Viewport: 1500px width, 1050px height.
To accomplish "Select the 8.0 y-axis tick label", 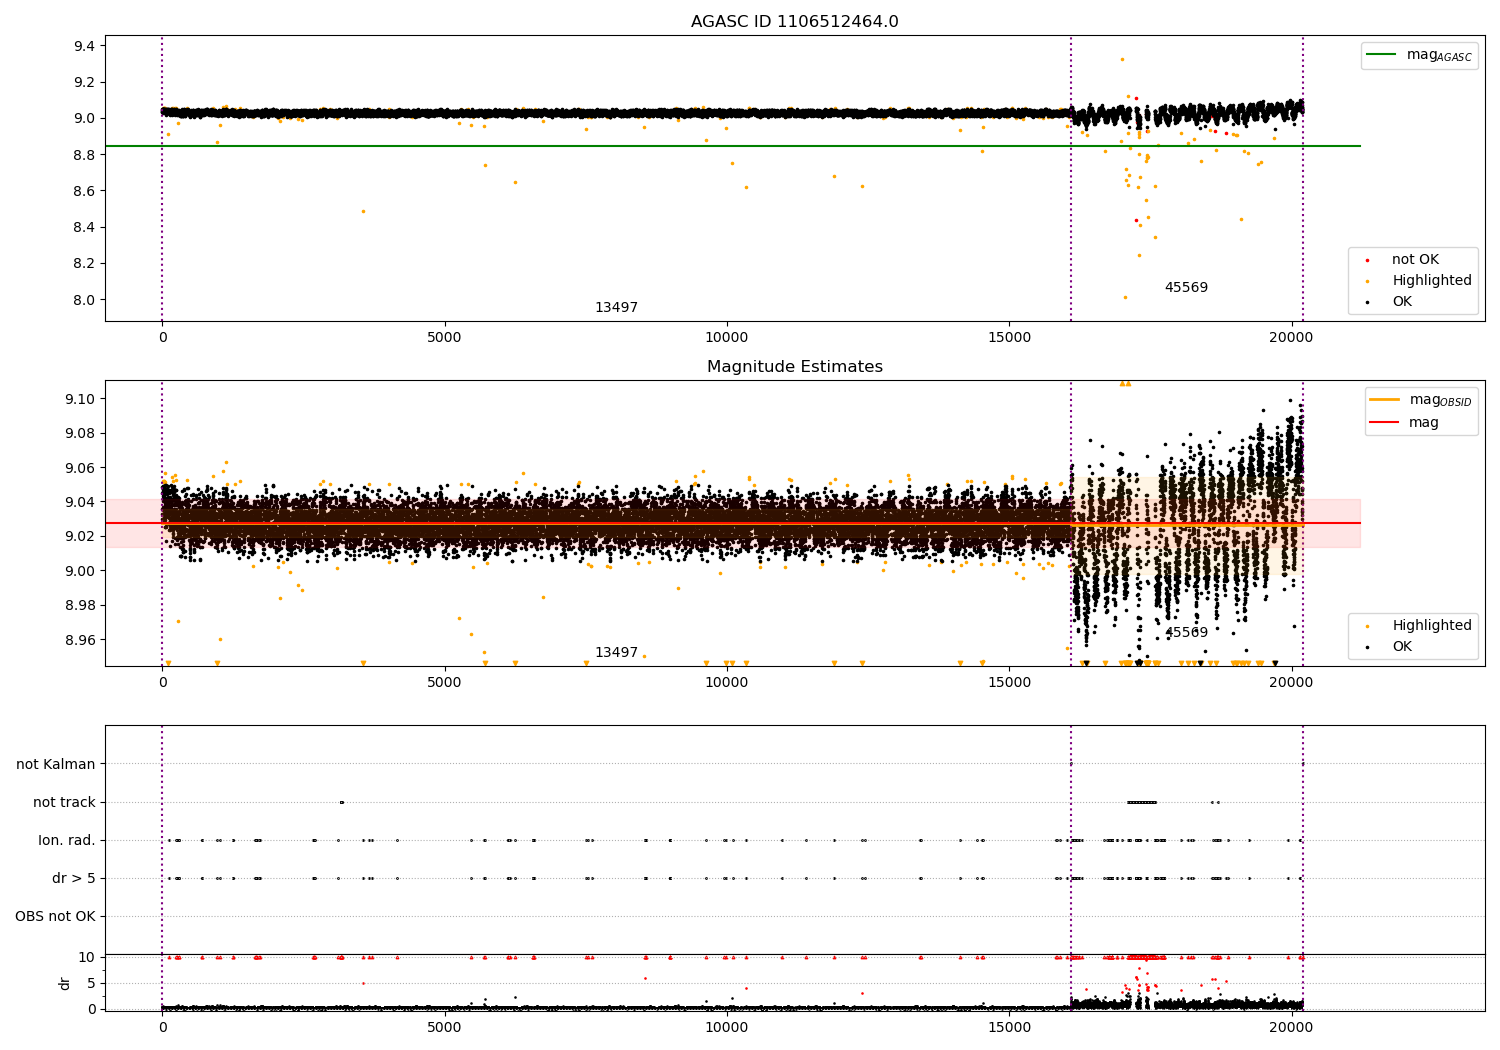I will (84, 300).
